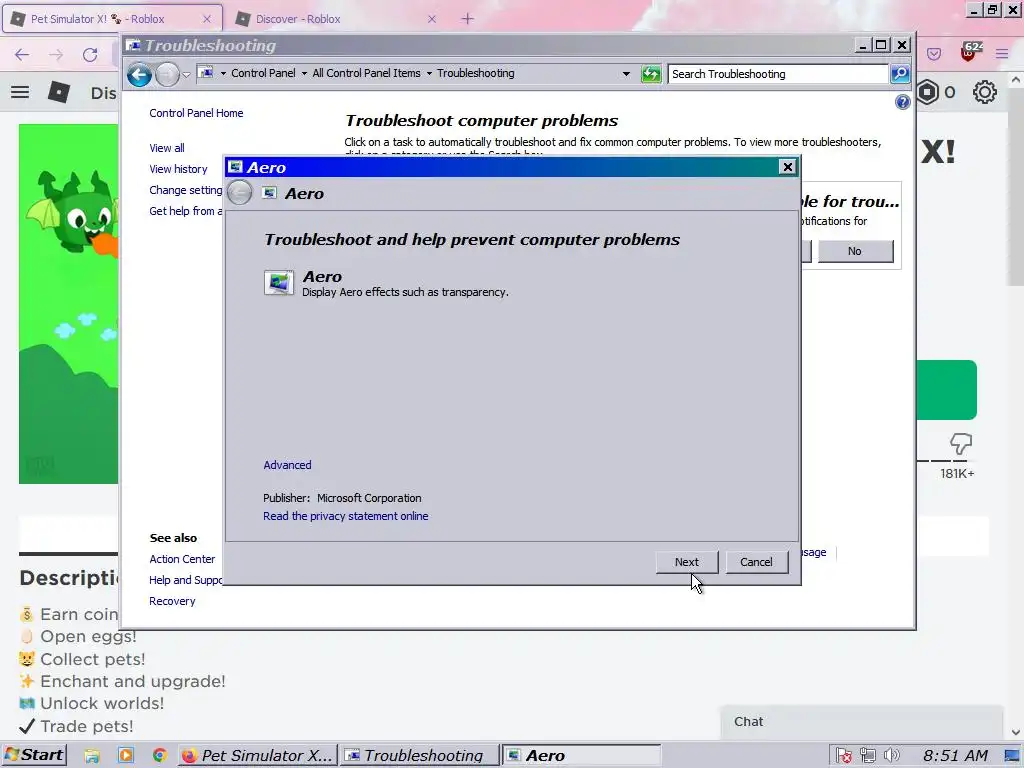
Task: Open the Pocket icon in browser toolbar
Action: pos(934,54)
